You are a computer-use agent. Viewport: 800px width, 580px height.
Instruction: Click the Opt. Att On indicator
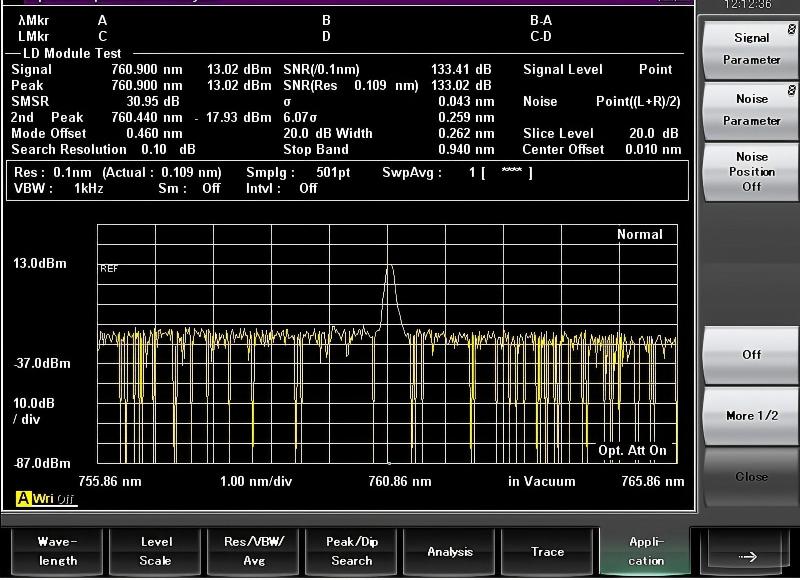pyautogui.click(x=632, y=450)
